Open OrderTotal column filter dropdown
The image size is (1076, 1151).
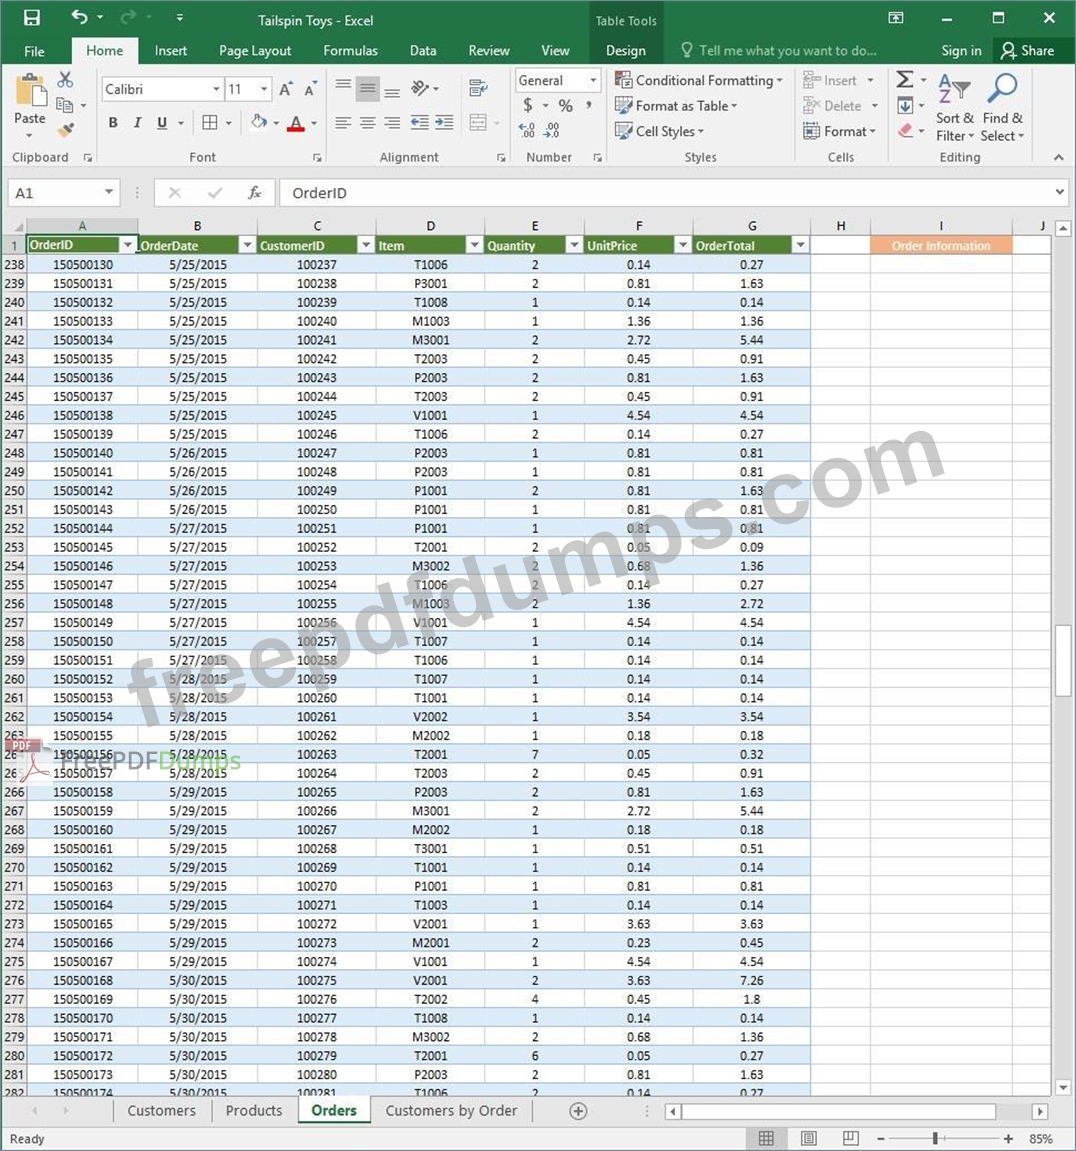click(800, 245)
